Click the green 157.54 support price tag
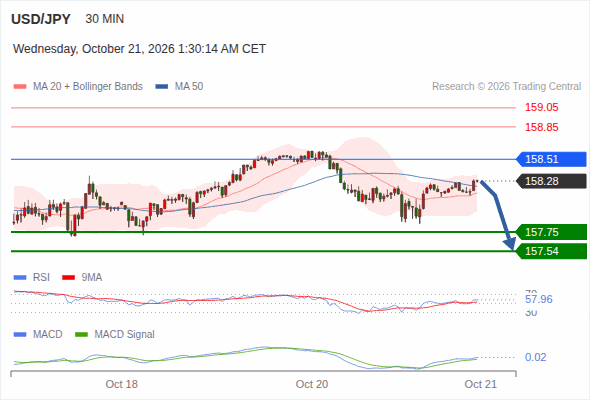590x400 pixels. [551, 251]
